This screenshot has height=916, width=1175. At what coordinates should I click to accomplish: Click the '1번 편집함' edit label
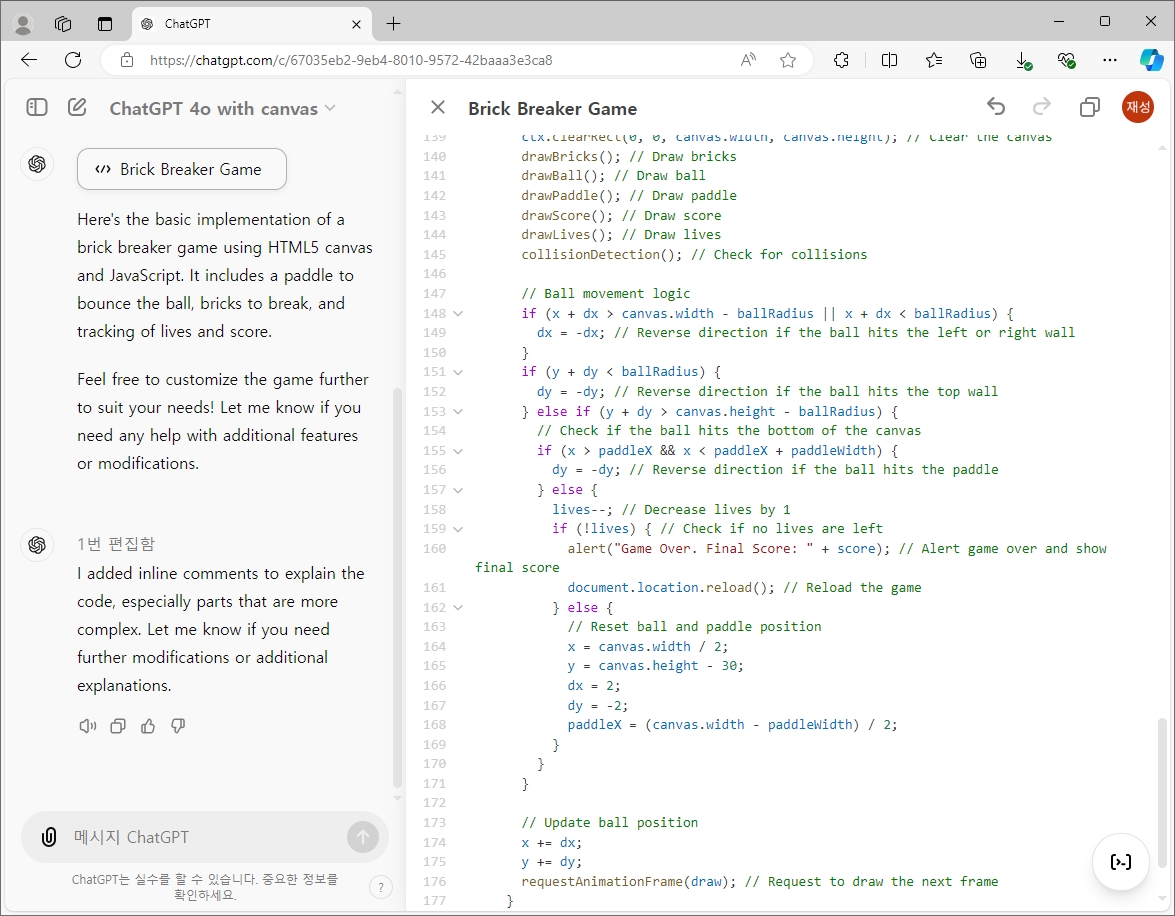pos(116,544)
